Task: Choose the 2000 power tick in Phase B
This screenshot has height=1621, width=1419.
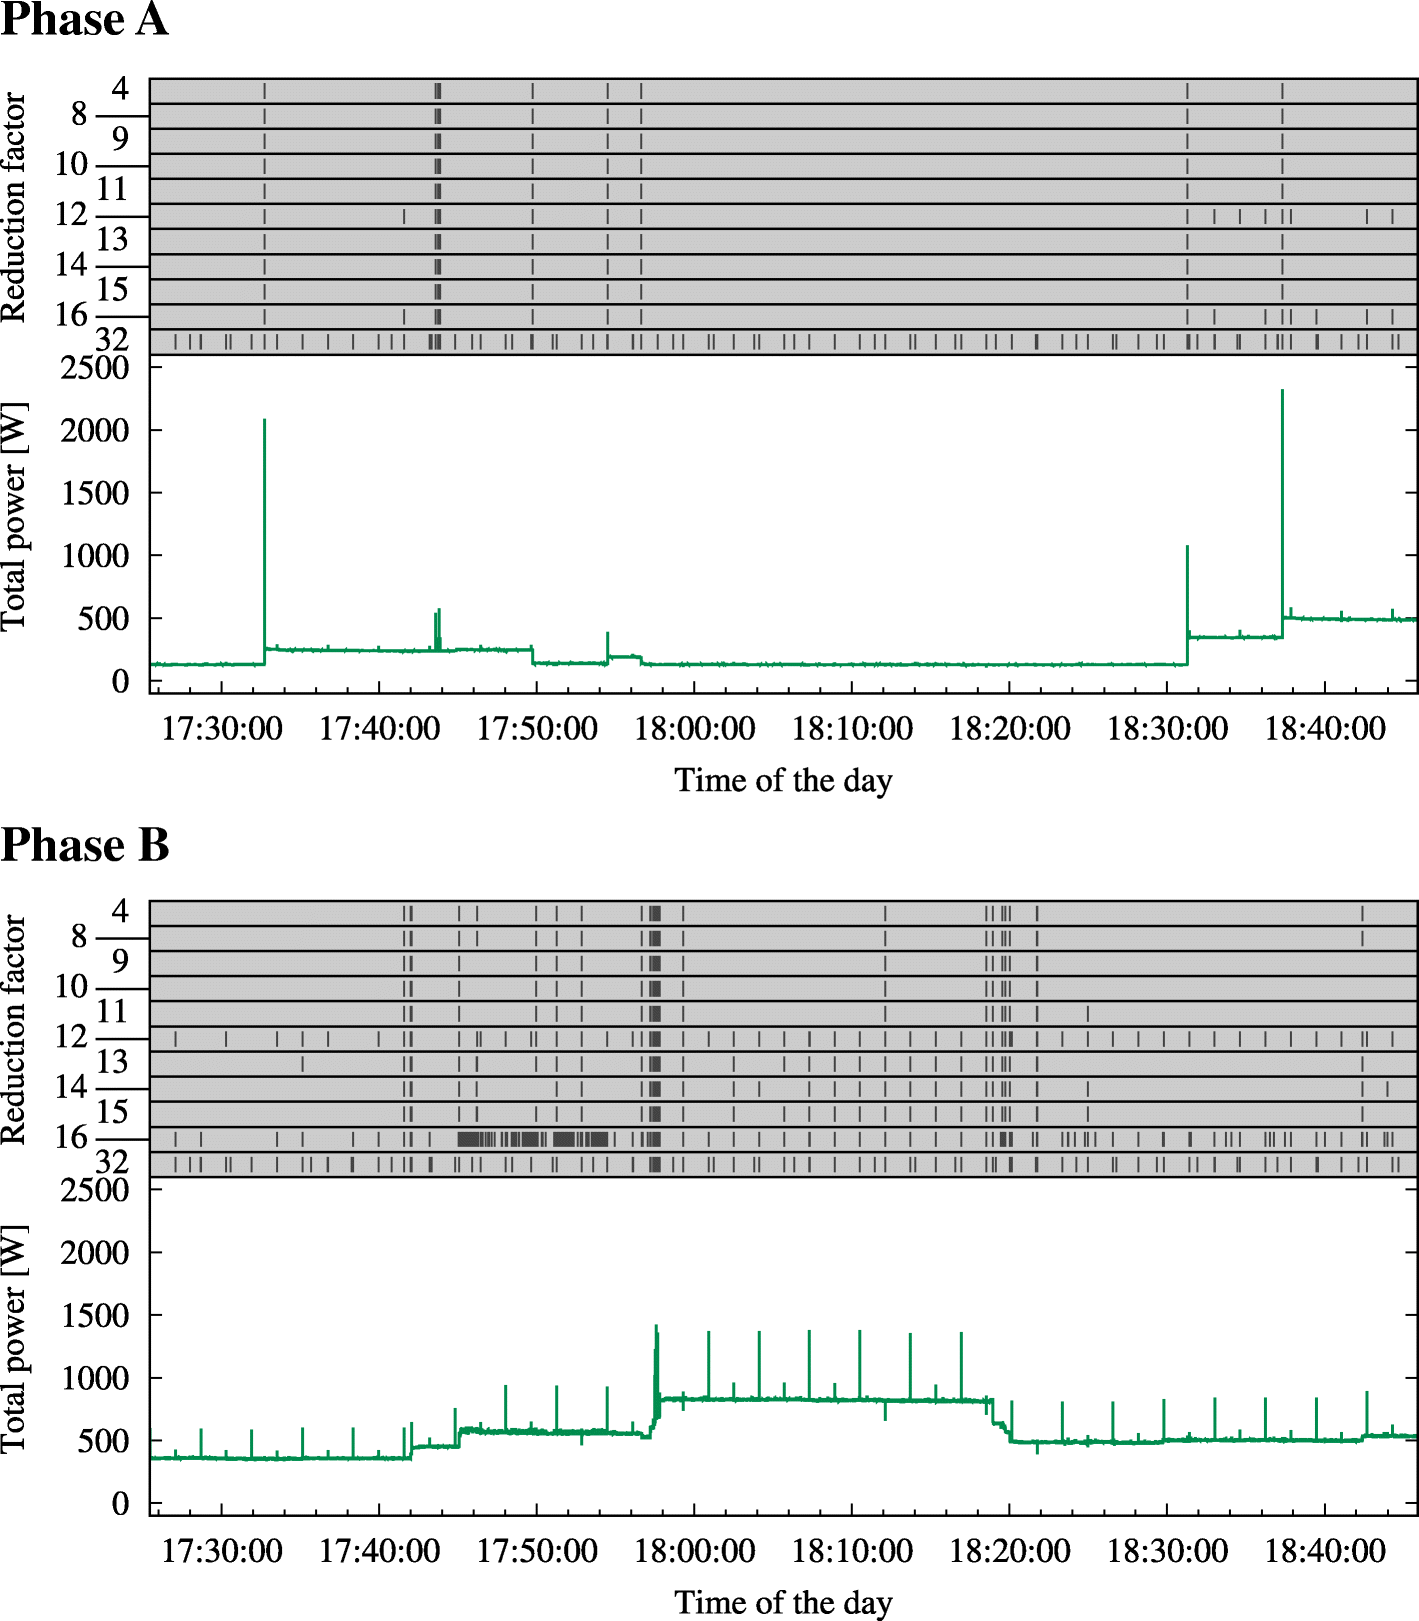Action: point(95,1252)
